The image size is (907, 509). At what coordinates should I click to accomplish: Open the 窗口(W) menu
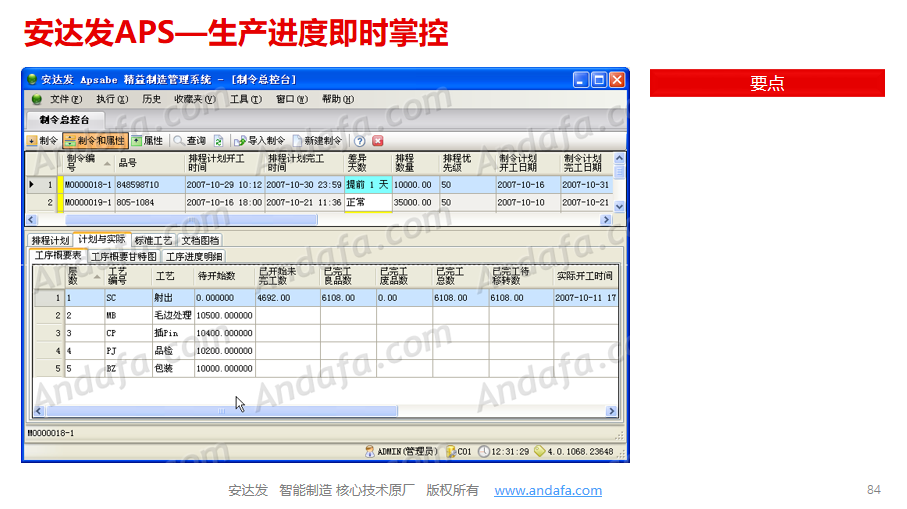coord(292,99)
